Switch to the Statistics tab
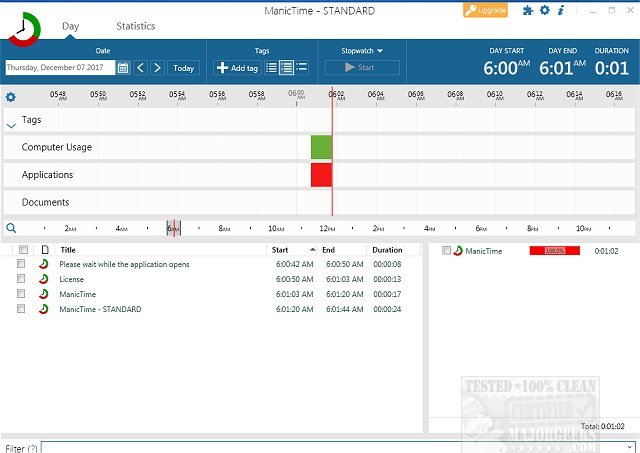The width and height of the screenshot is (640, 453). (x=135, y=26)
